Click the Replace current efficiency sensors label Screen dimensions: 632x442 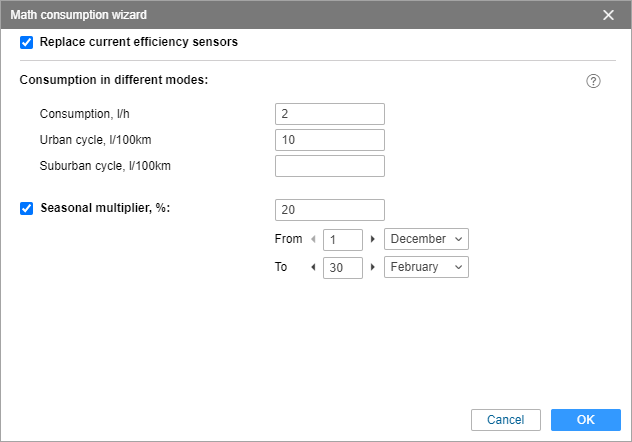pos(139,42)
